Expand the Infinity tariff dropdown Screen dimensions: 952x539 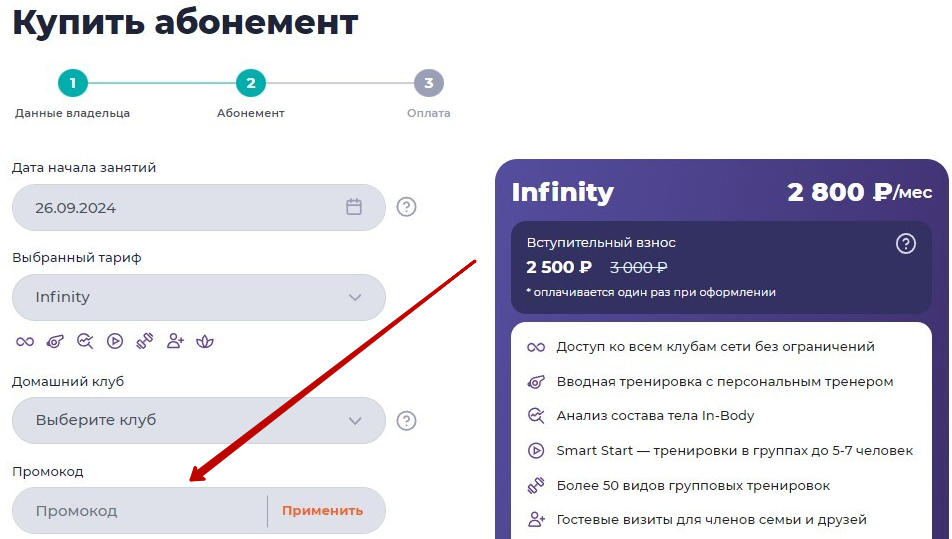click(x=199, y=297)
